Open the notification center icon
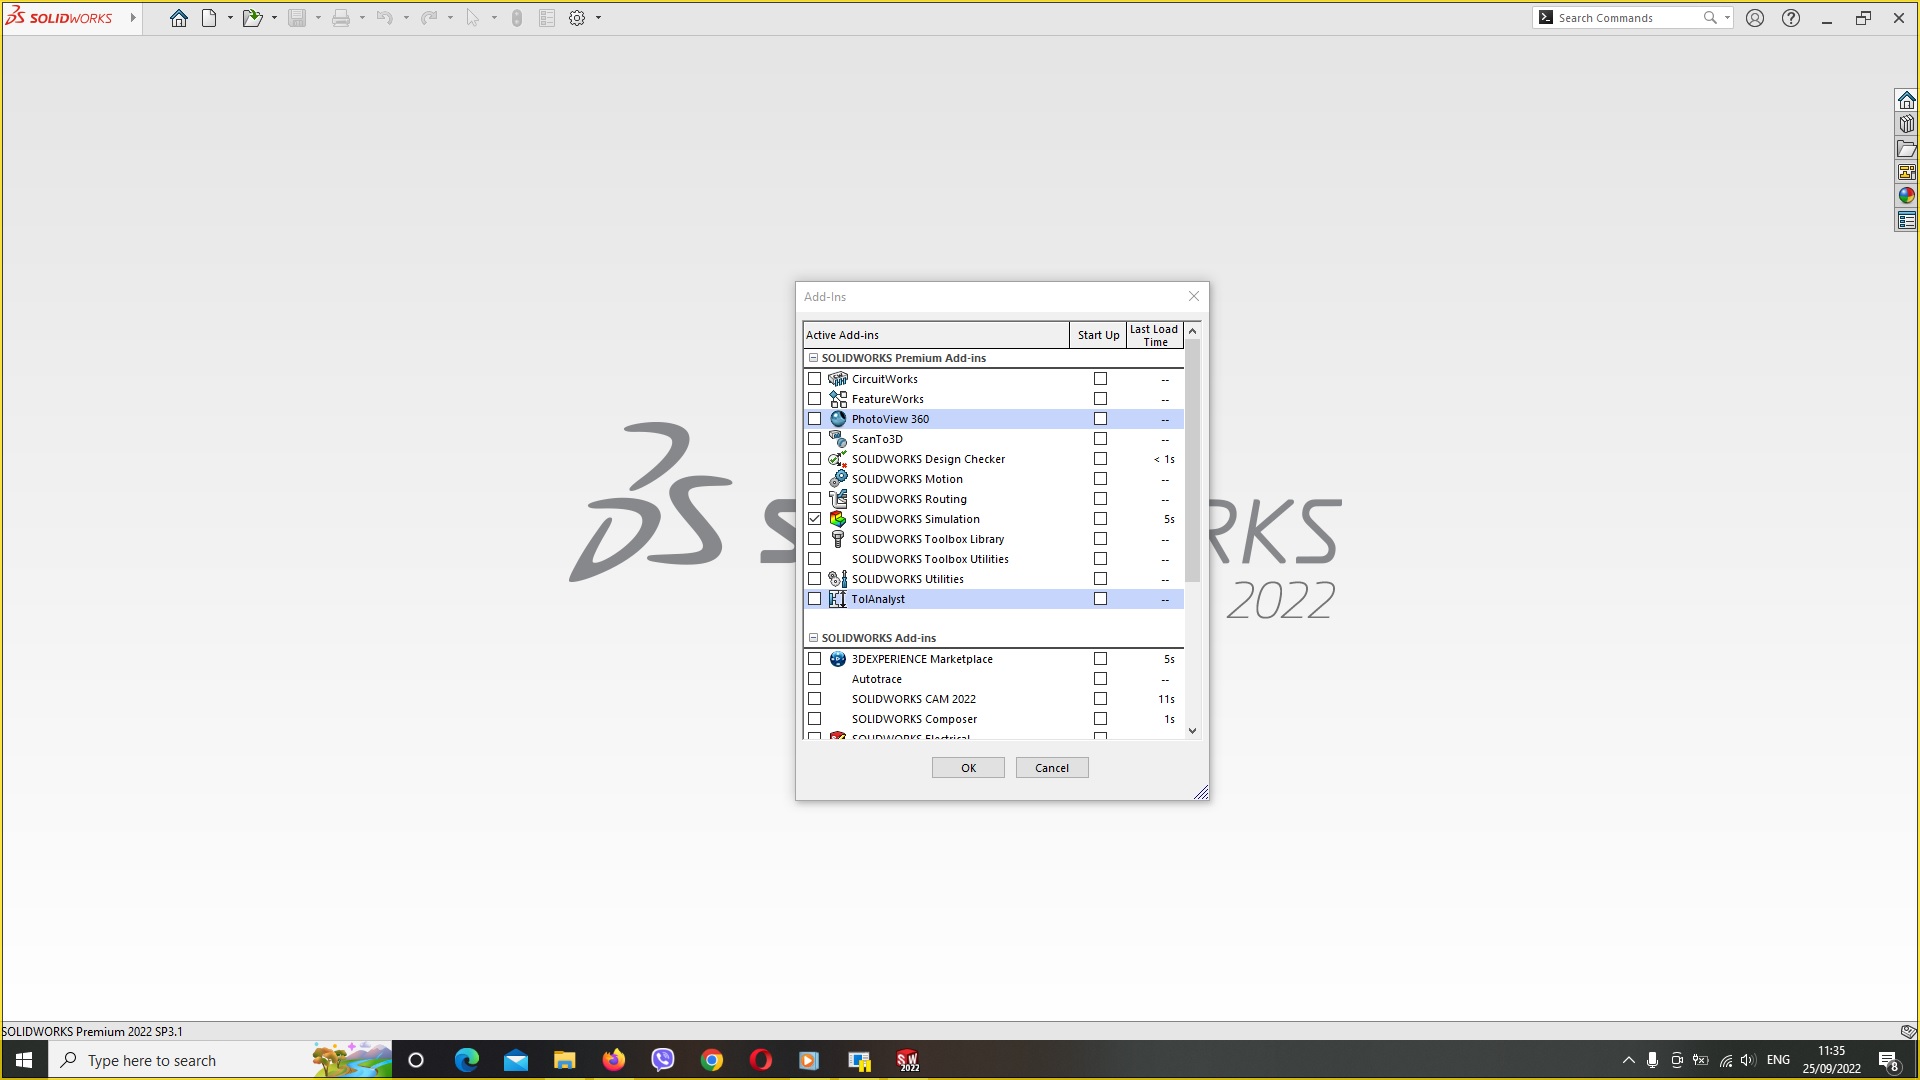The image size is (1920, 1080). 1889,1060
